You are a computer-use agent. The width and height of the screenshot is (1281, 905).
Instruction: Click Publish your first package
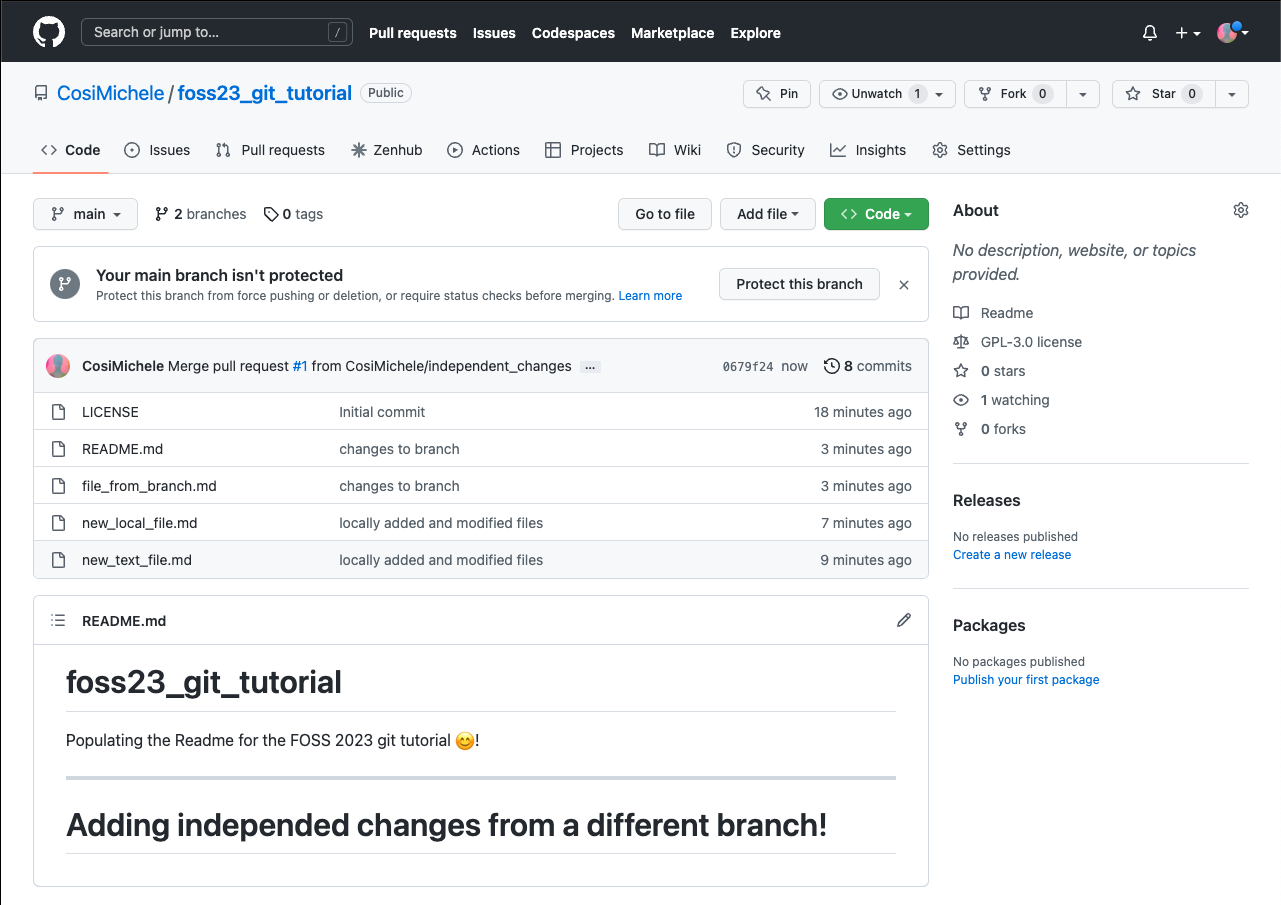(1026, 680)
